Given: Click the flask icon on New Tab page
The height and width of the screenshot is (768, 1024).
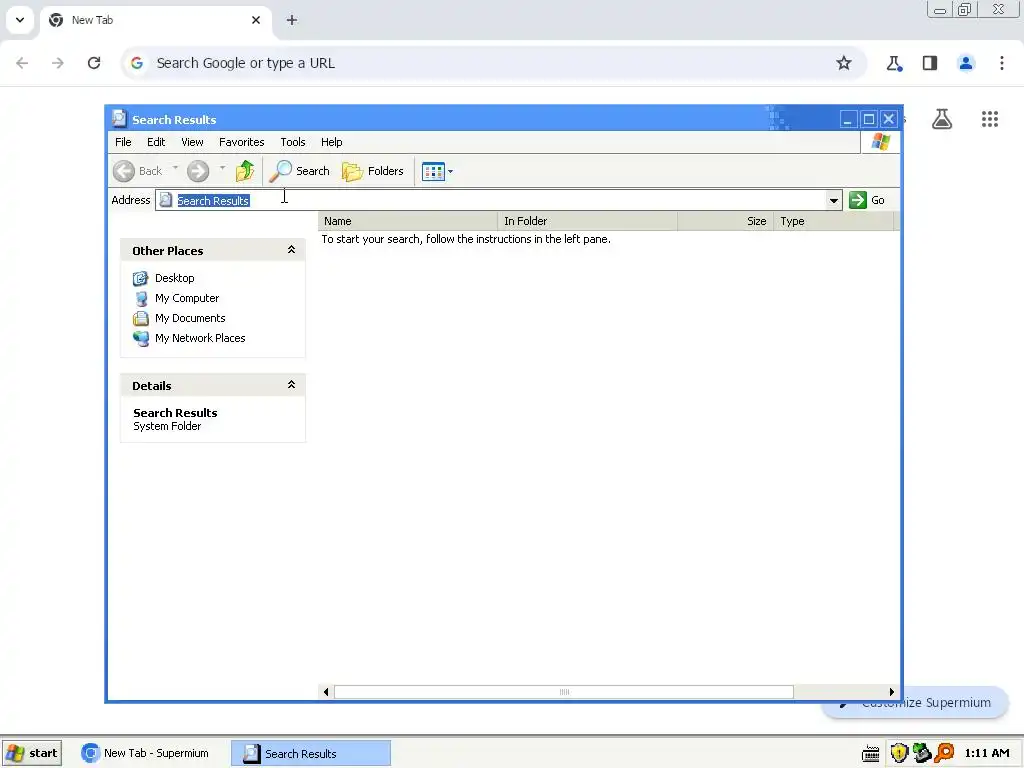Looking at the screenshot, I should 942,119.
